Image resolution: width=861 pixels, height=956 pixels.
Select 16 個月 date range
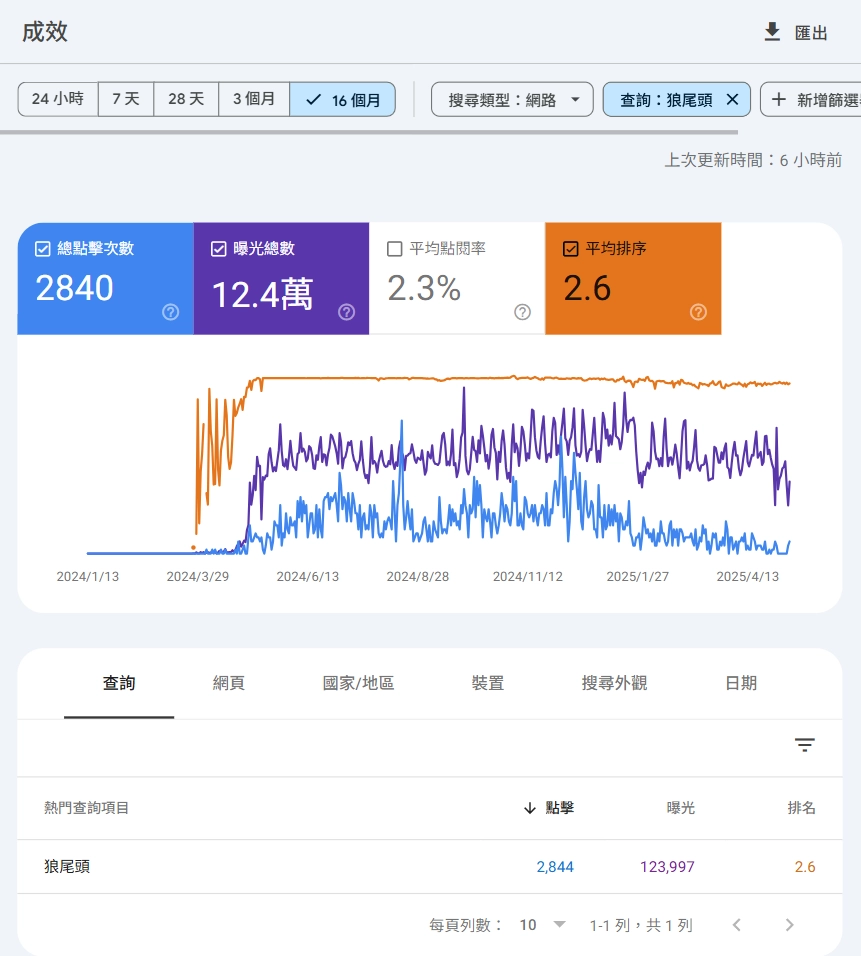click(343, 99)
